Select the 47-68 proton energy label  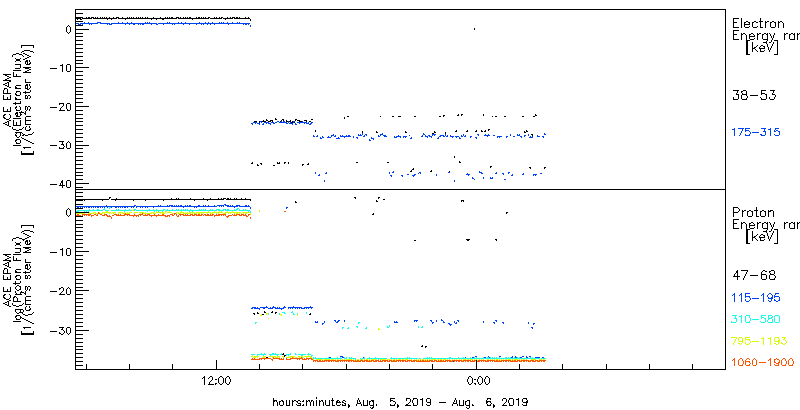point(754,276)
